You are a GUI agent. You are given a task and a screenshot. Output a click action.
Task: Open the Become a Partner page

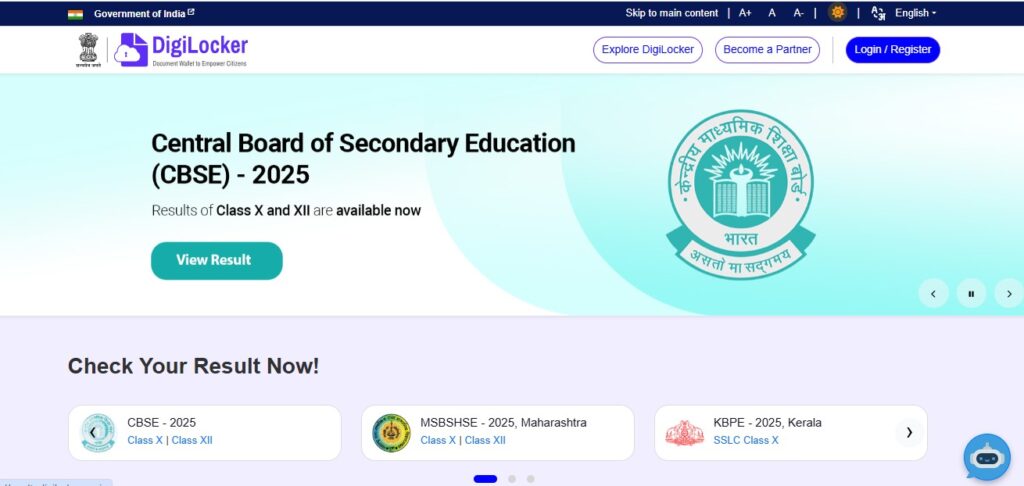click(767, 50)
